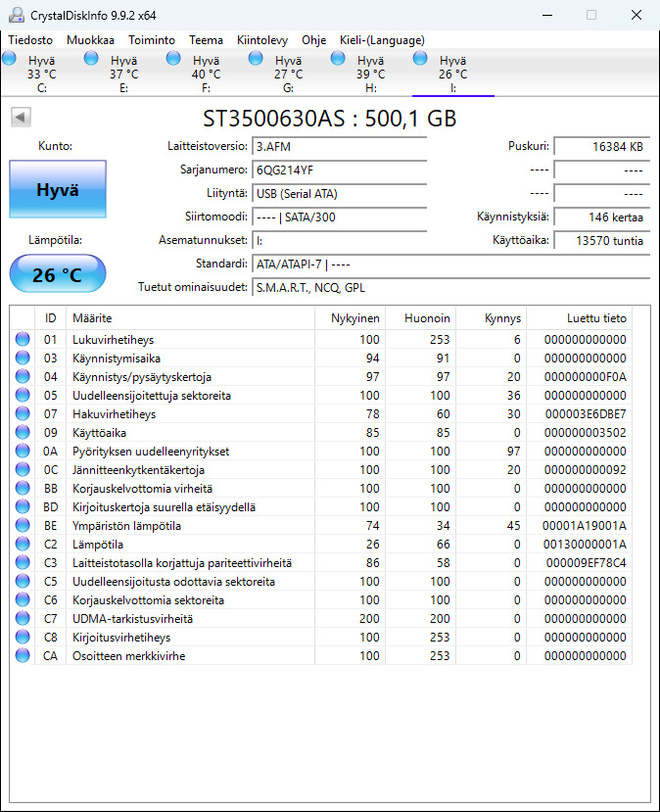Click the previous disk arrow button
The height and width of the screenshot is (812, 660).
(x=21, y=117)
